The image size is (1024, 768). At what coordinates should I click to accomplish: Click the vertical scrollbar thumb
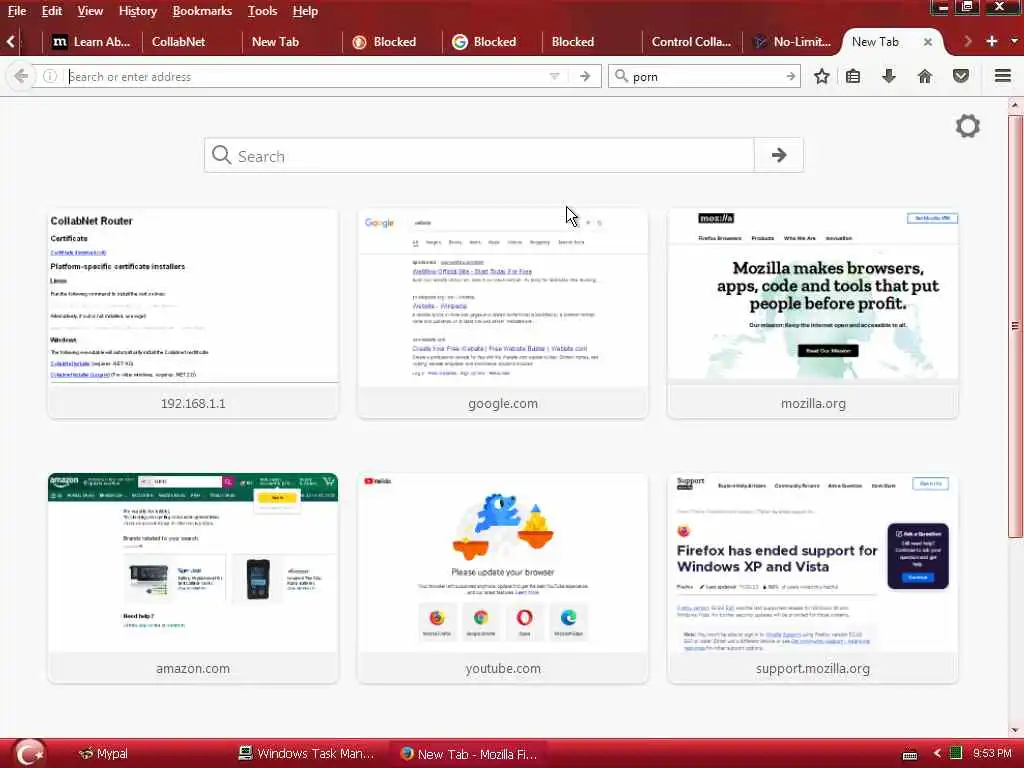coord(1016,327)
